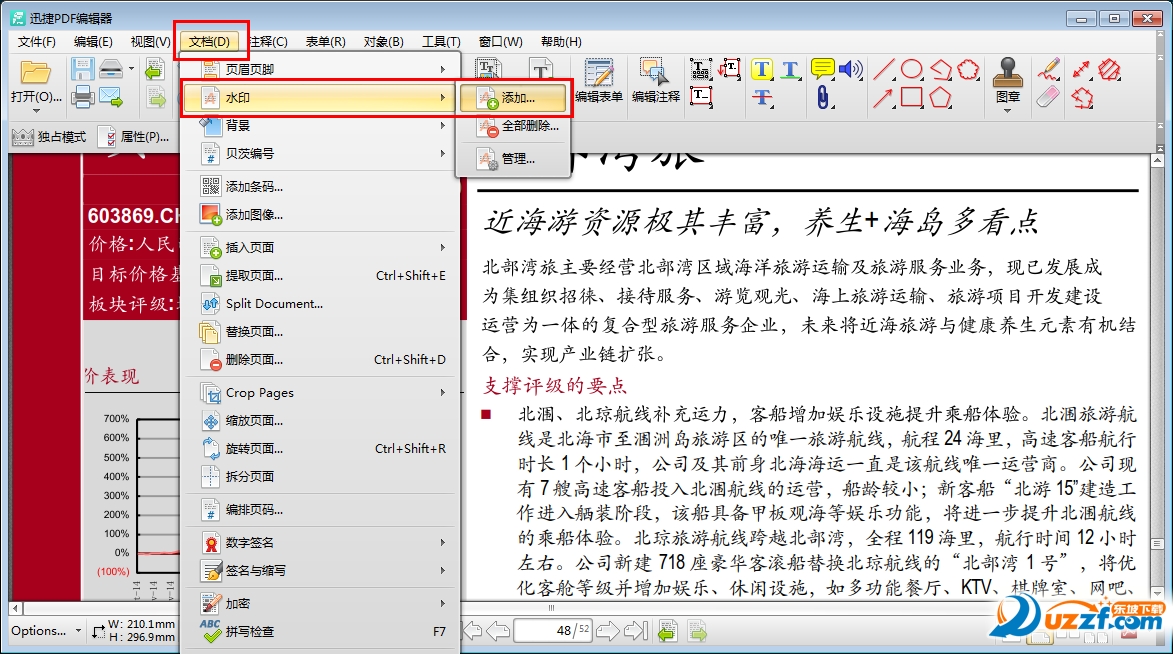This screenshot has width=1173, height=654.
Task: Select the Perimeter measuring tool
Action: point(1082,97)
